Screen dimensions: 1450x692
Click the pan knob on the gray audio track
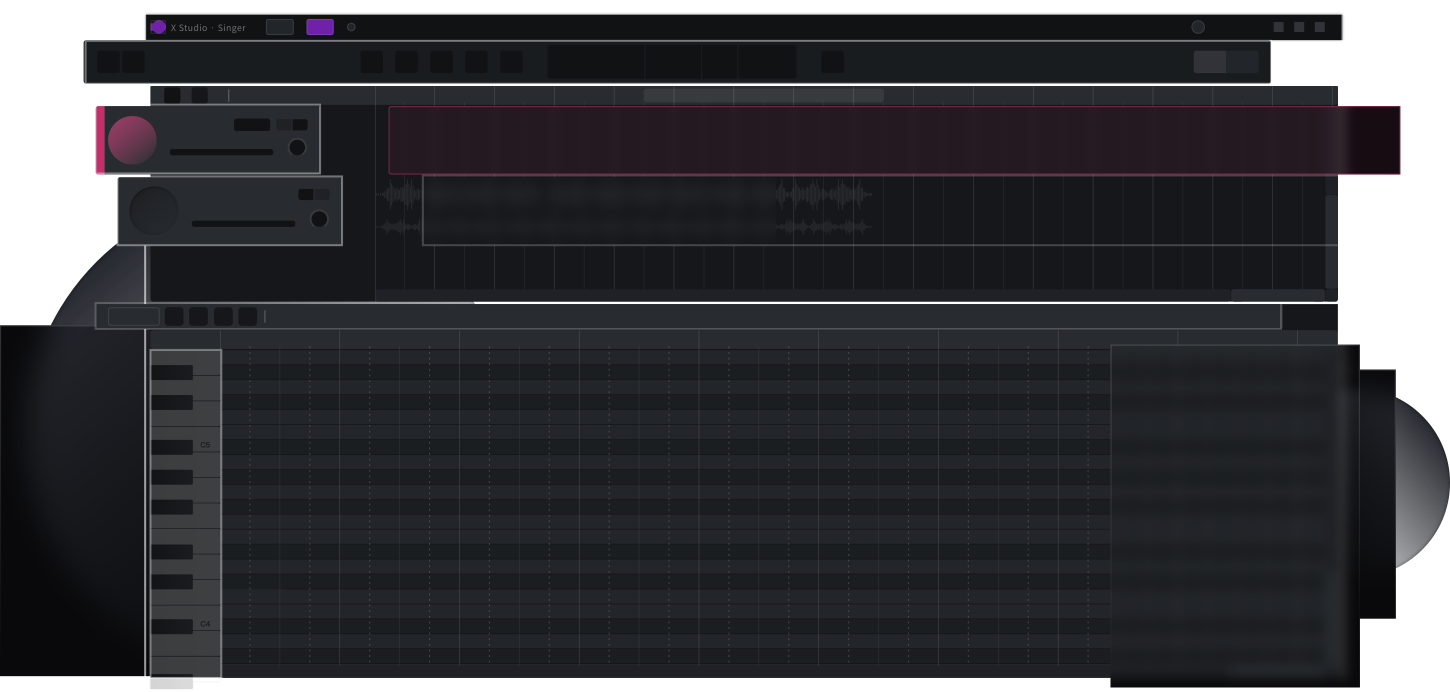pyautogui.click(x=319, y=219)
